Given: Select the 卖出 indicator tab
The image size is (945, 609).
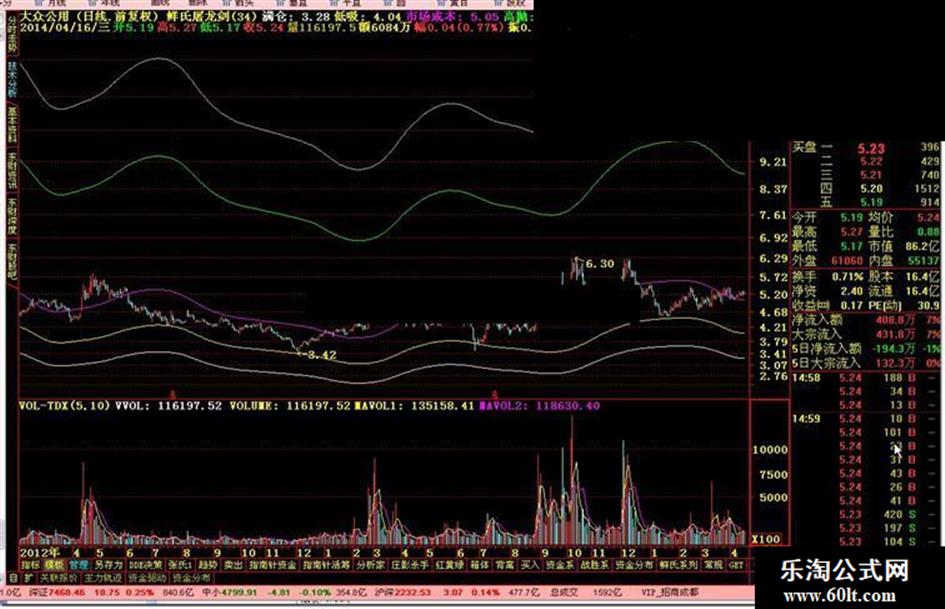Looking at the screenshot, I should point(233,565).
